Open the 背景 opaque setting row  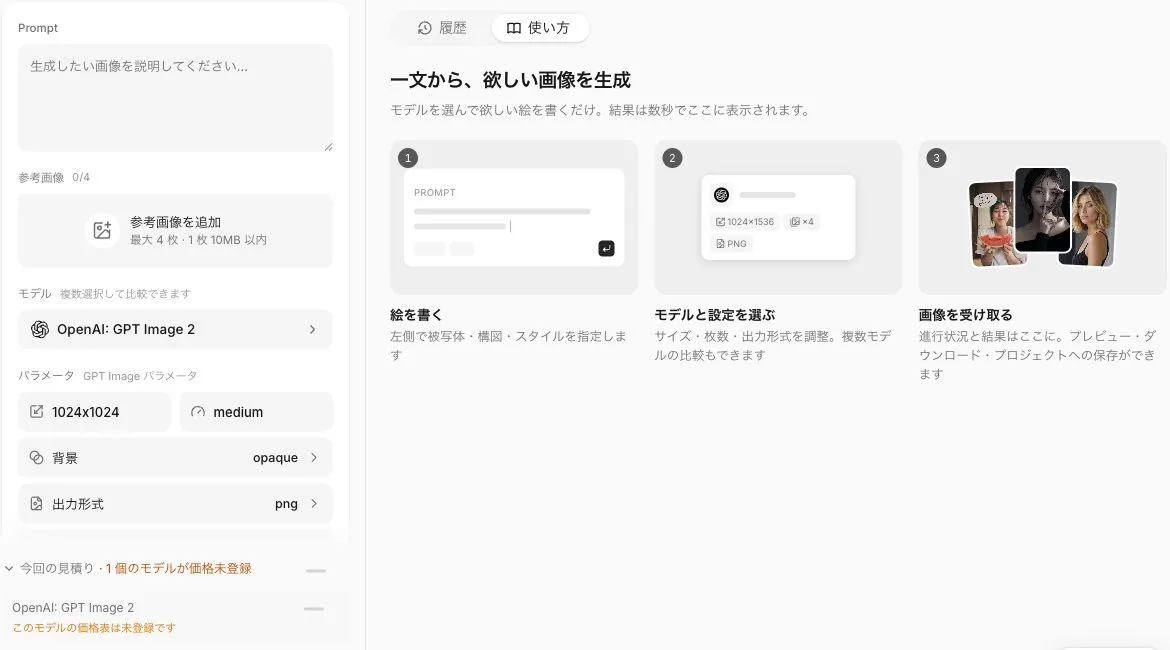[175, 457]
